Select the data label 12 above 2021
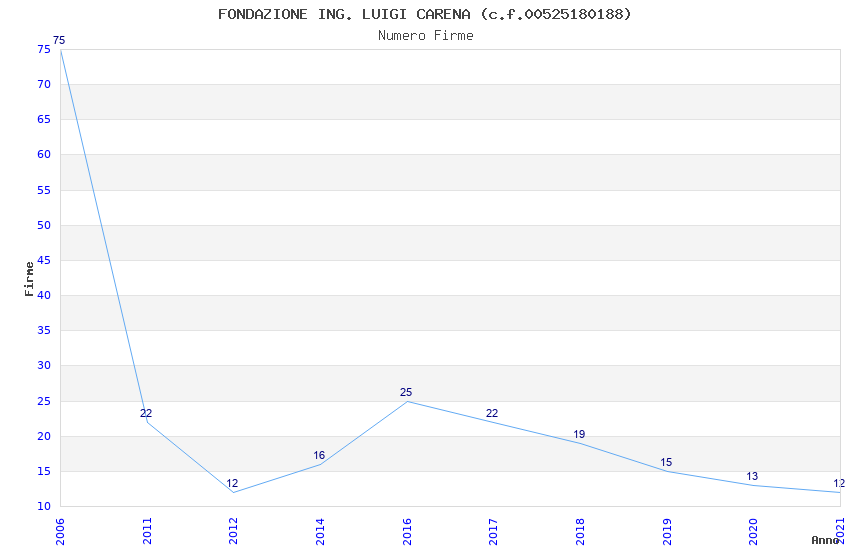850x550 pixels. coord(839,483)
